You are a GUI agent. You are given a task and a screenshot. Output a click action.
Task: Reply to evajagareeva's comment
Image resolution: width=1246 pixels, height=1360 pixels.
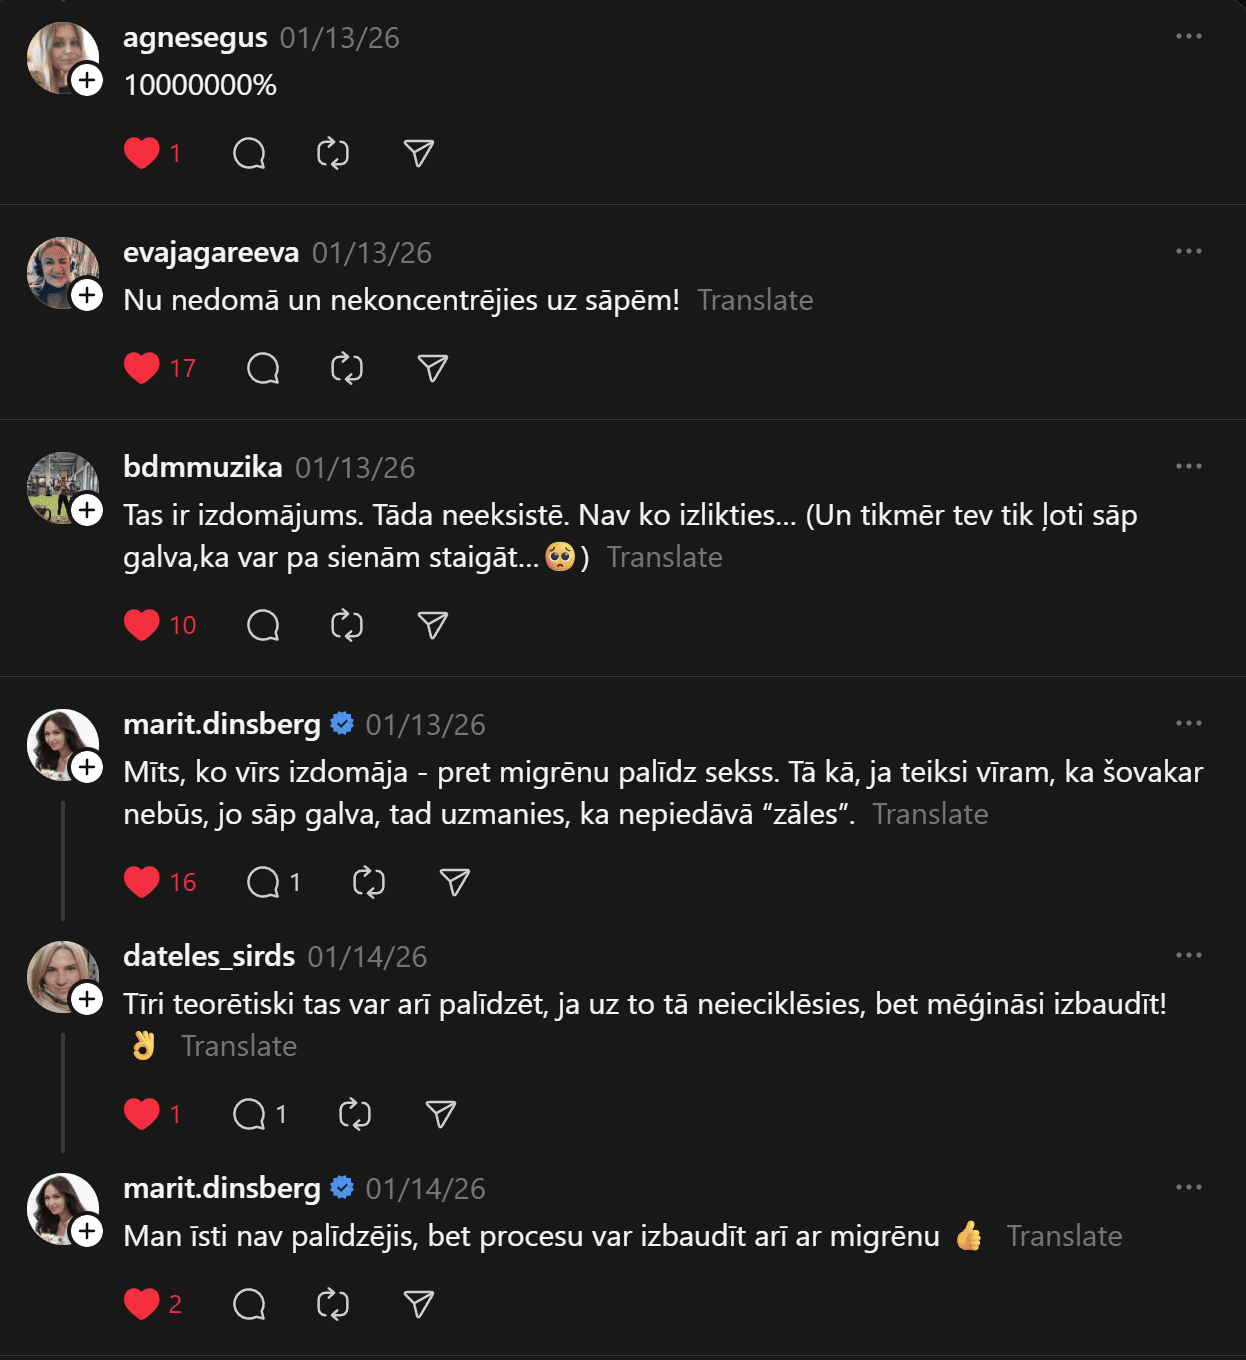point(263,368)
